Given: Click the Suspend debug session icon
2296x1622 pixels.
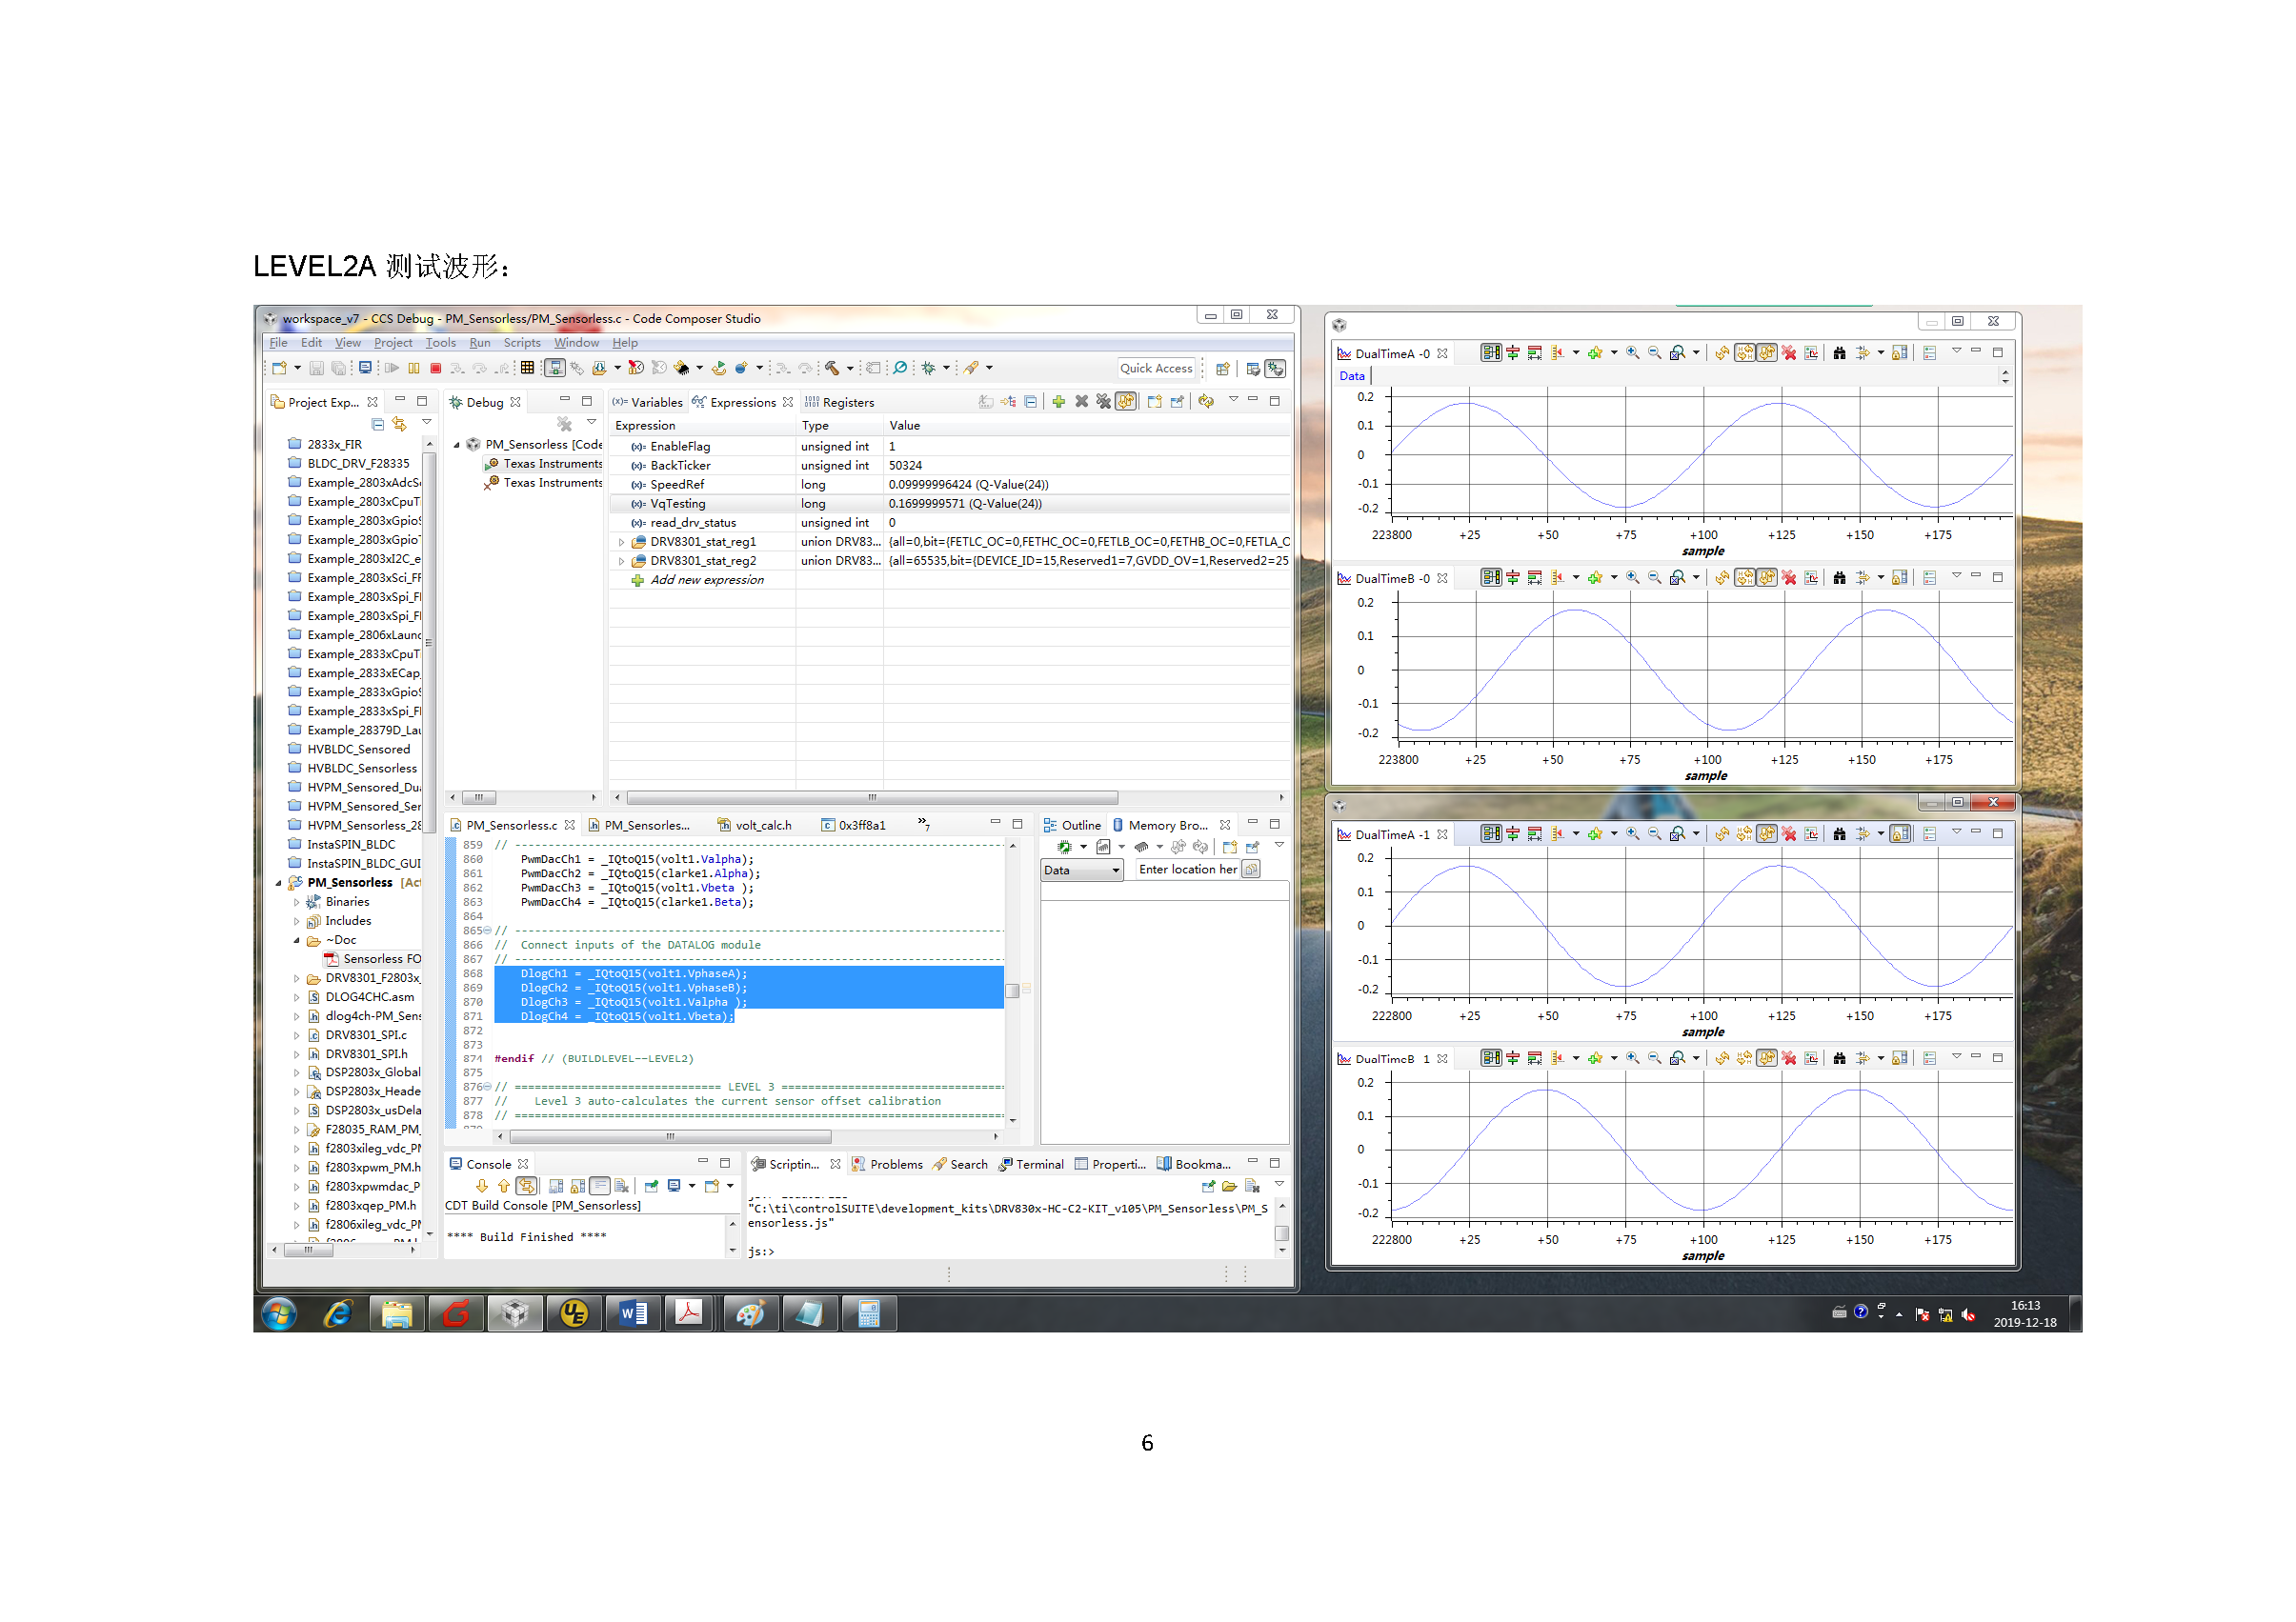Looking at the screenshot, I should click(x=413, y=368).
